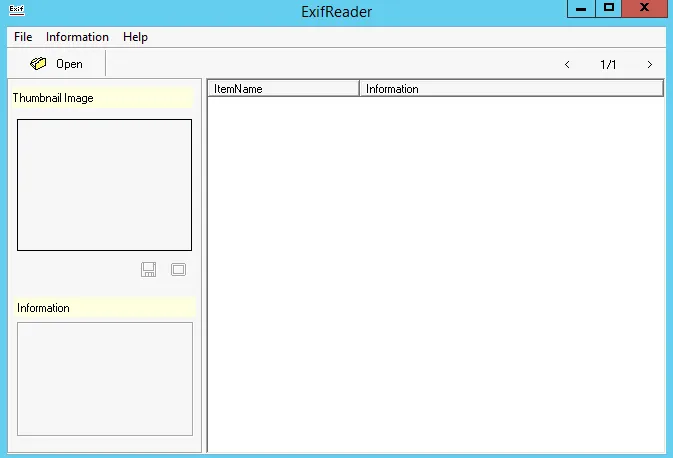Open the Information menu
Screen dimensions: 673x458
tap(77, 37)
